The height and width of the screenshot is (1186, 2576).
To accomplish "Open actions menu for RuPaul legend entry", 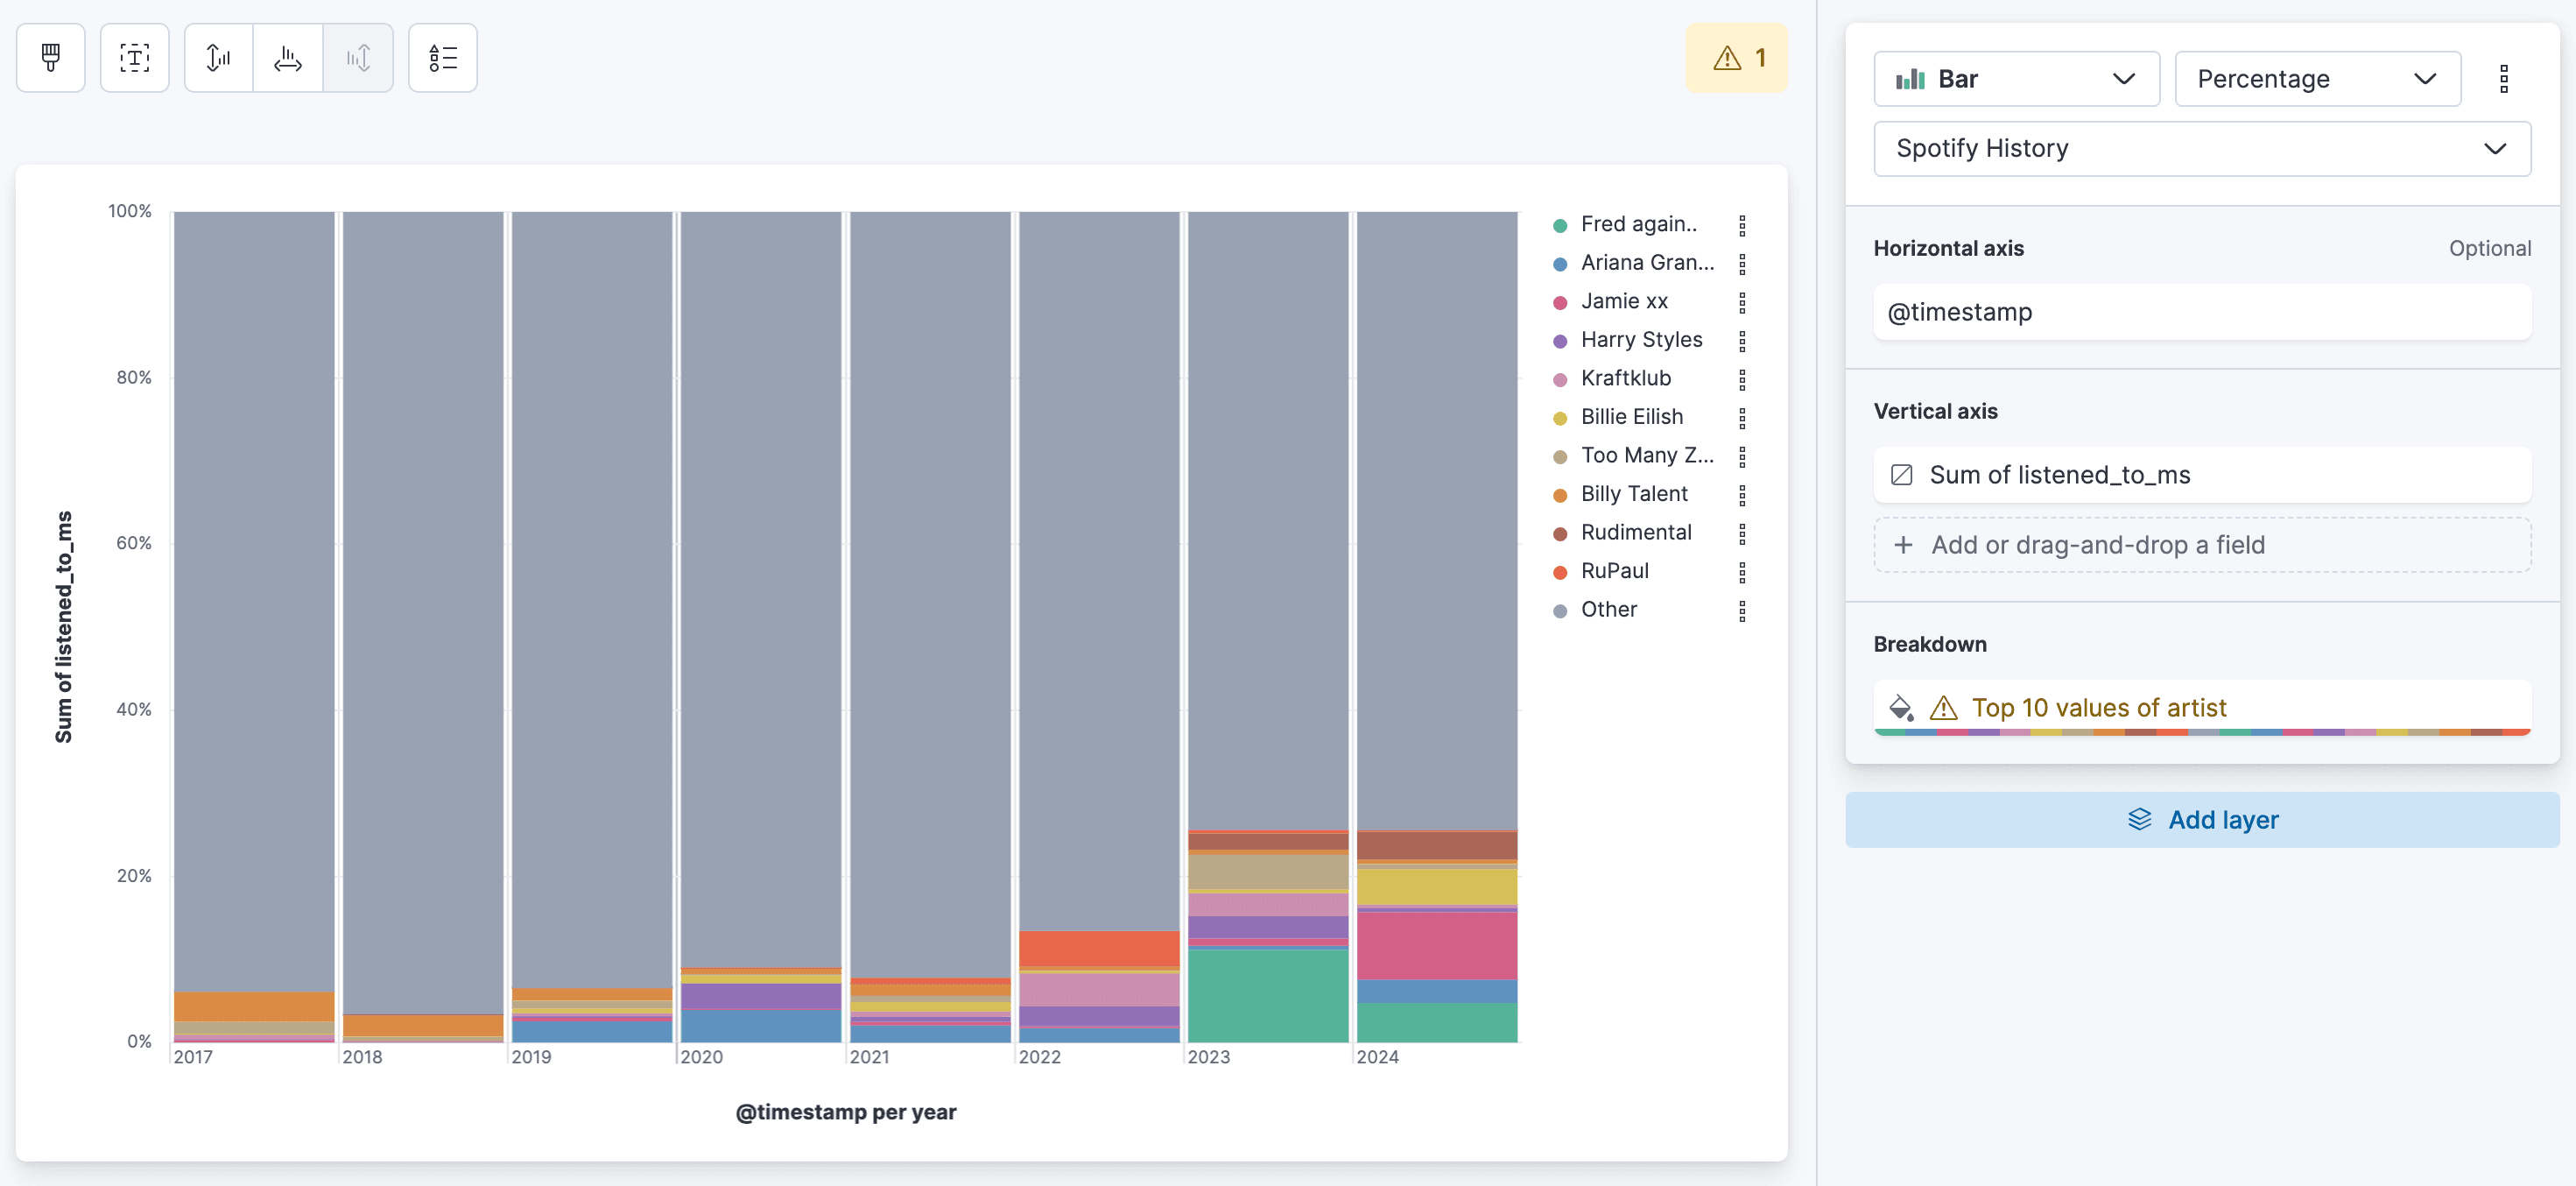I will point(1744,572).
